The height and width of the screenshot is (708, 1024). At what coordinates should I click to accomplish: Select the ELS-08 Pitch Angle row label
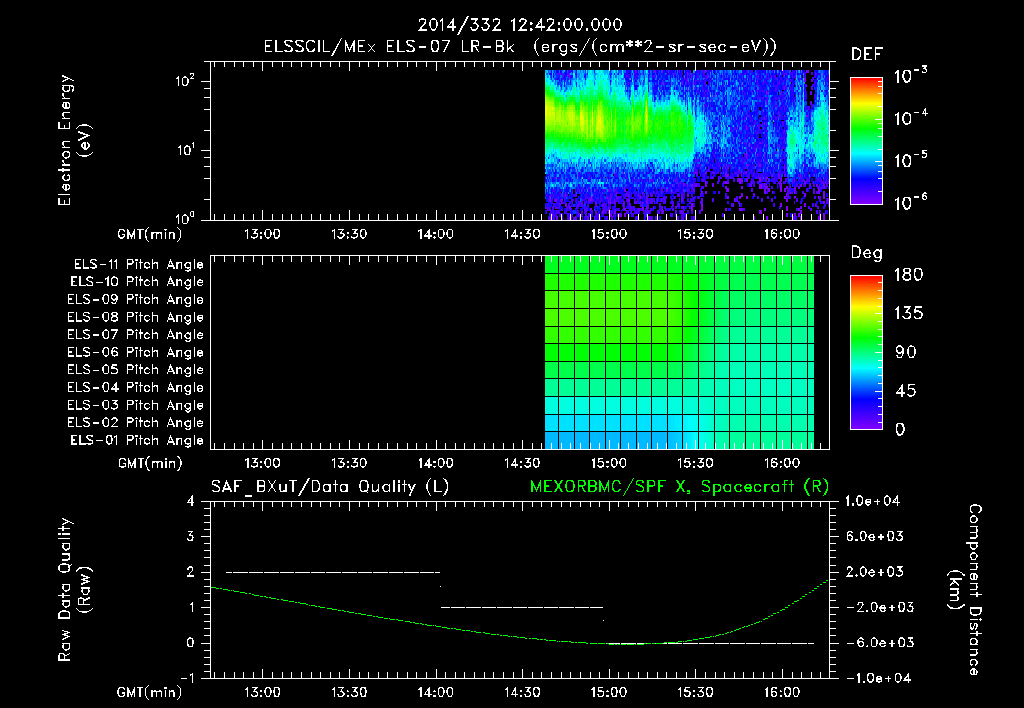(135, 317)
